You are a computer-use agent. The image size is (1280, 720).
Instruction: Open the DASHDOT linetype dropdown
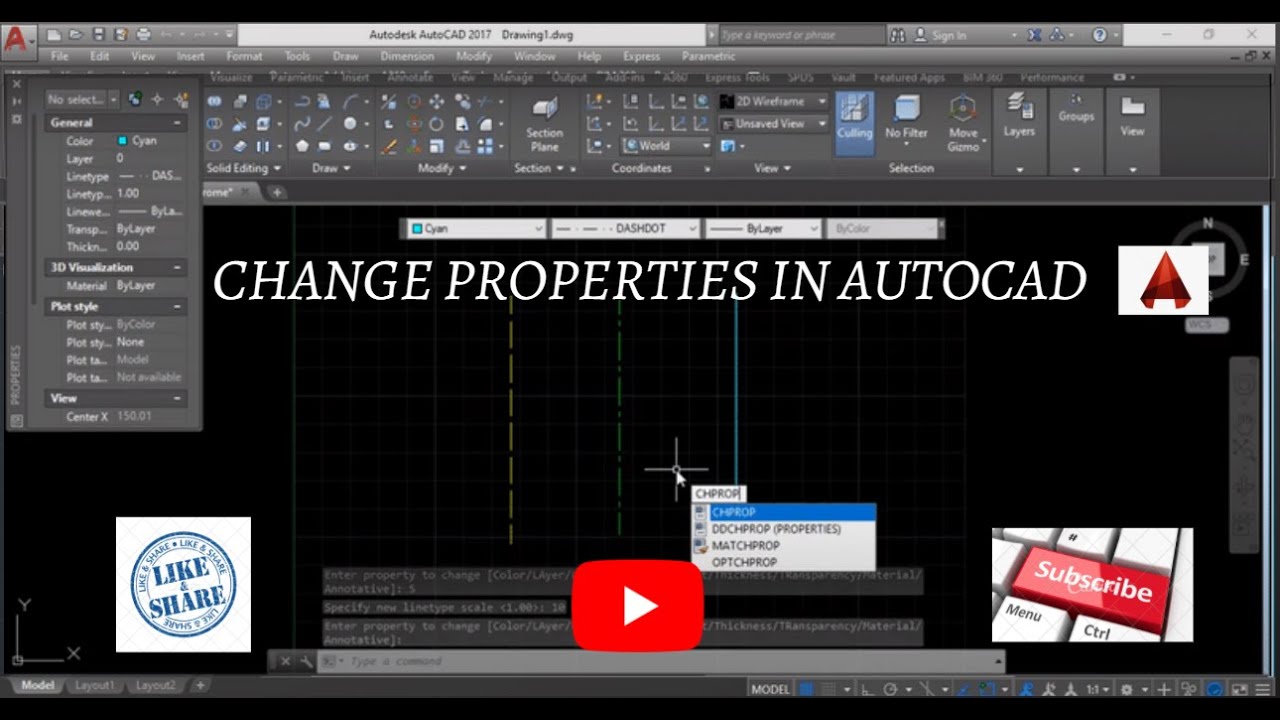[x=625, y=229]
